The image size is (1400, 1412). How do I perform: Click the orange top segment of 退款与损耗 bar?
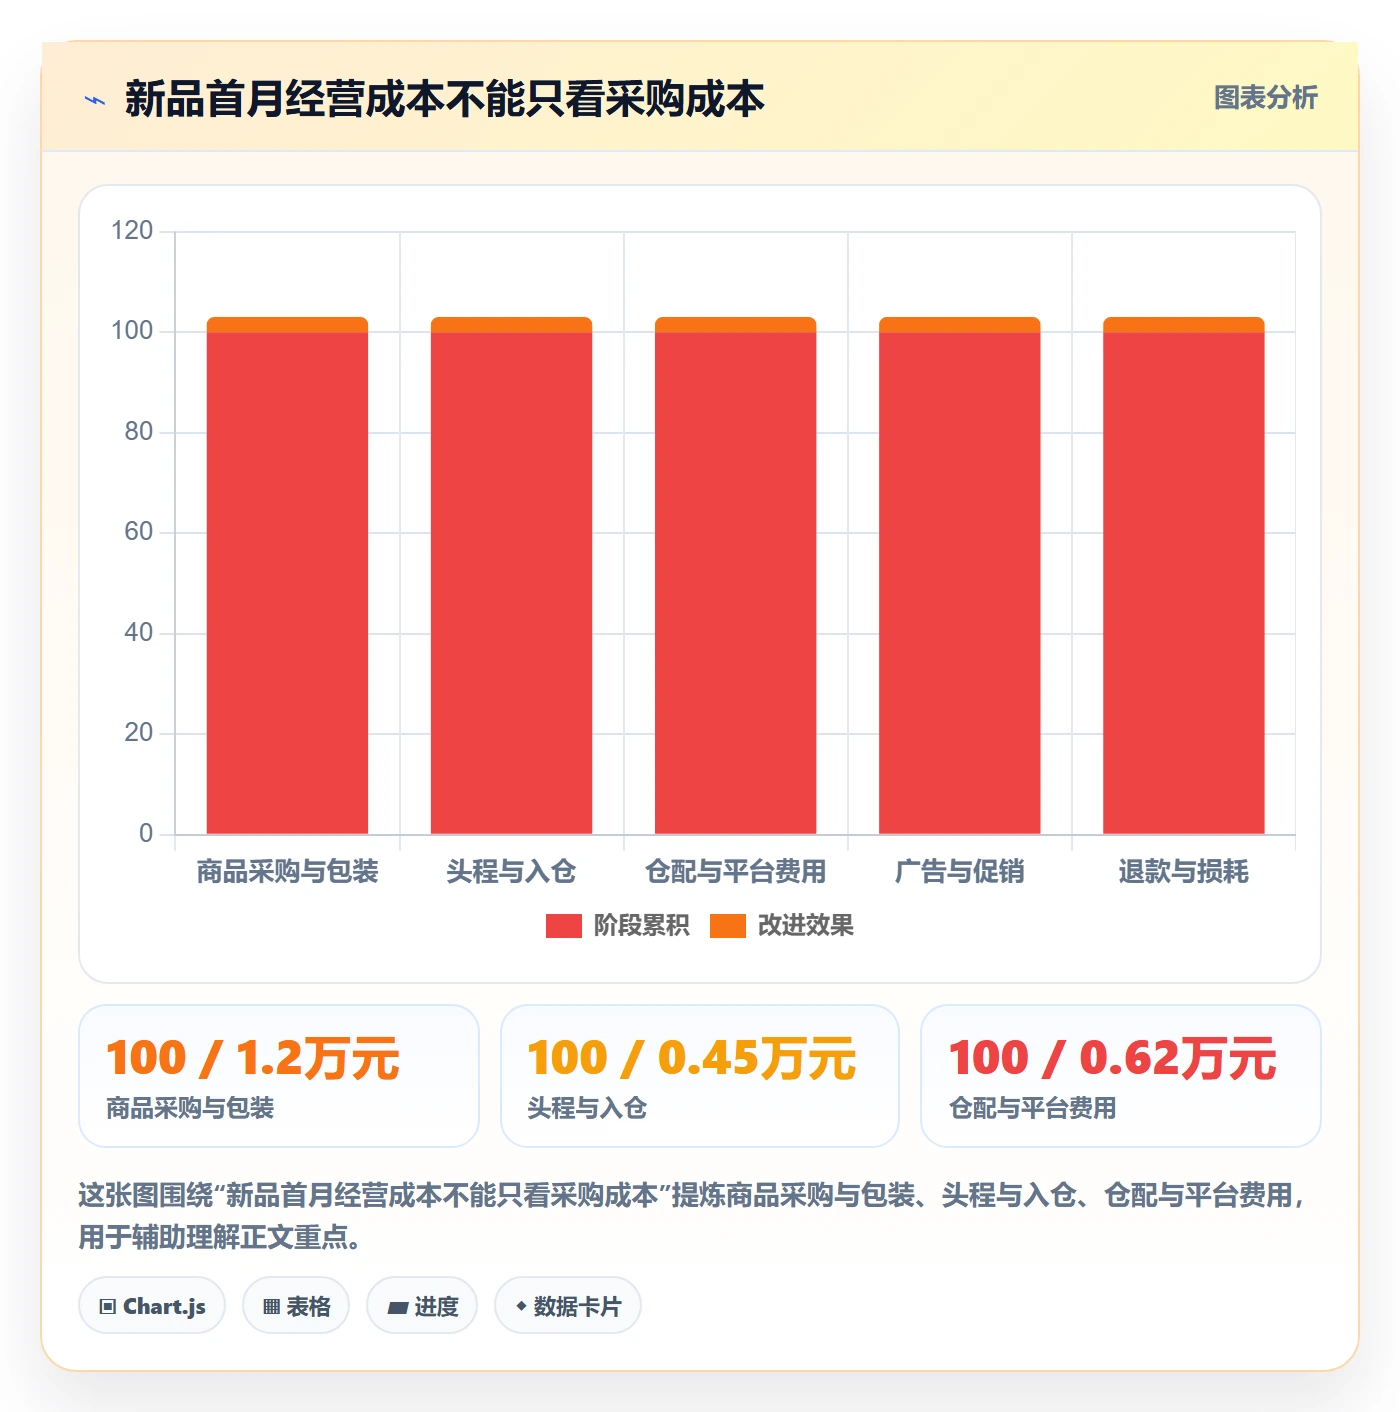click(x=1183, y=325)
